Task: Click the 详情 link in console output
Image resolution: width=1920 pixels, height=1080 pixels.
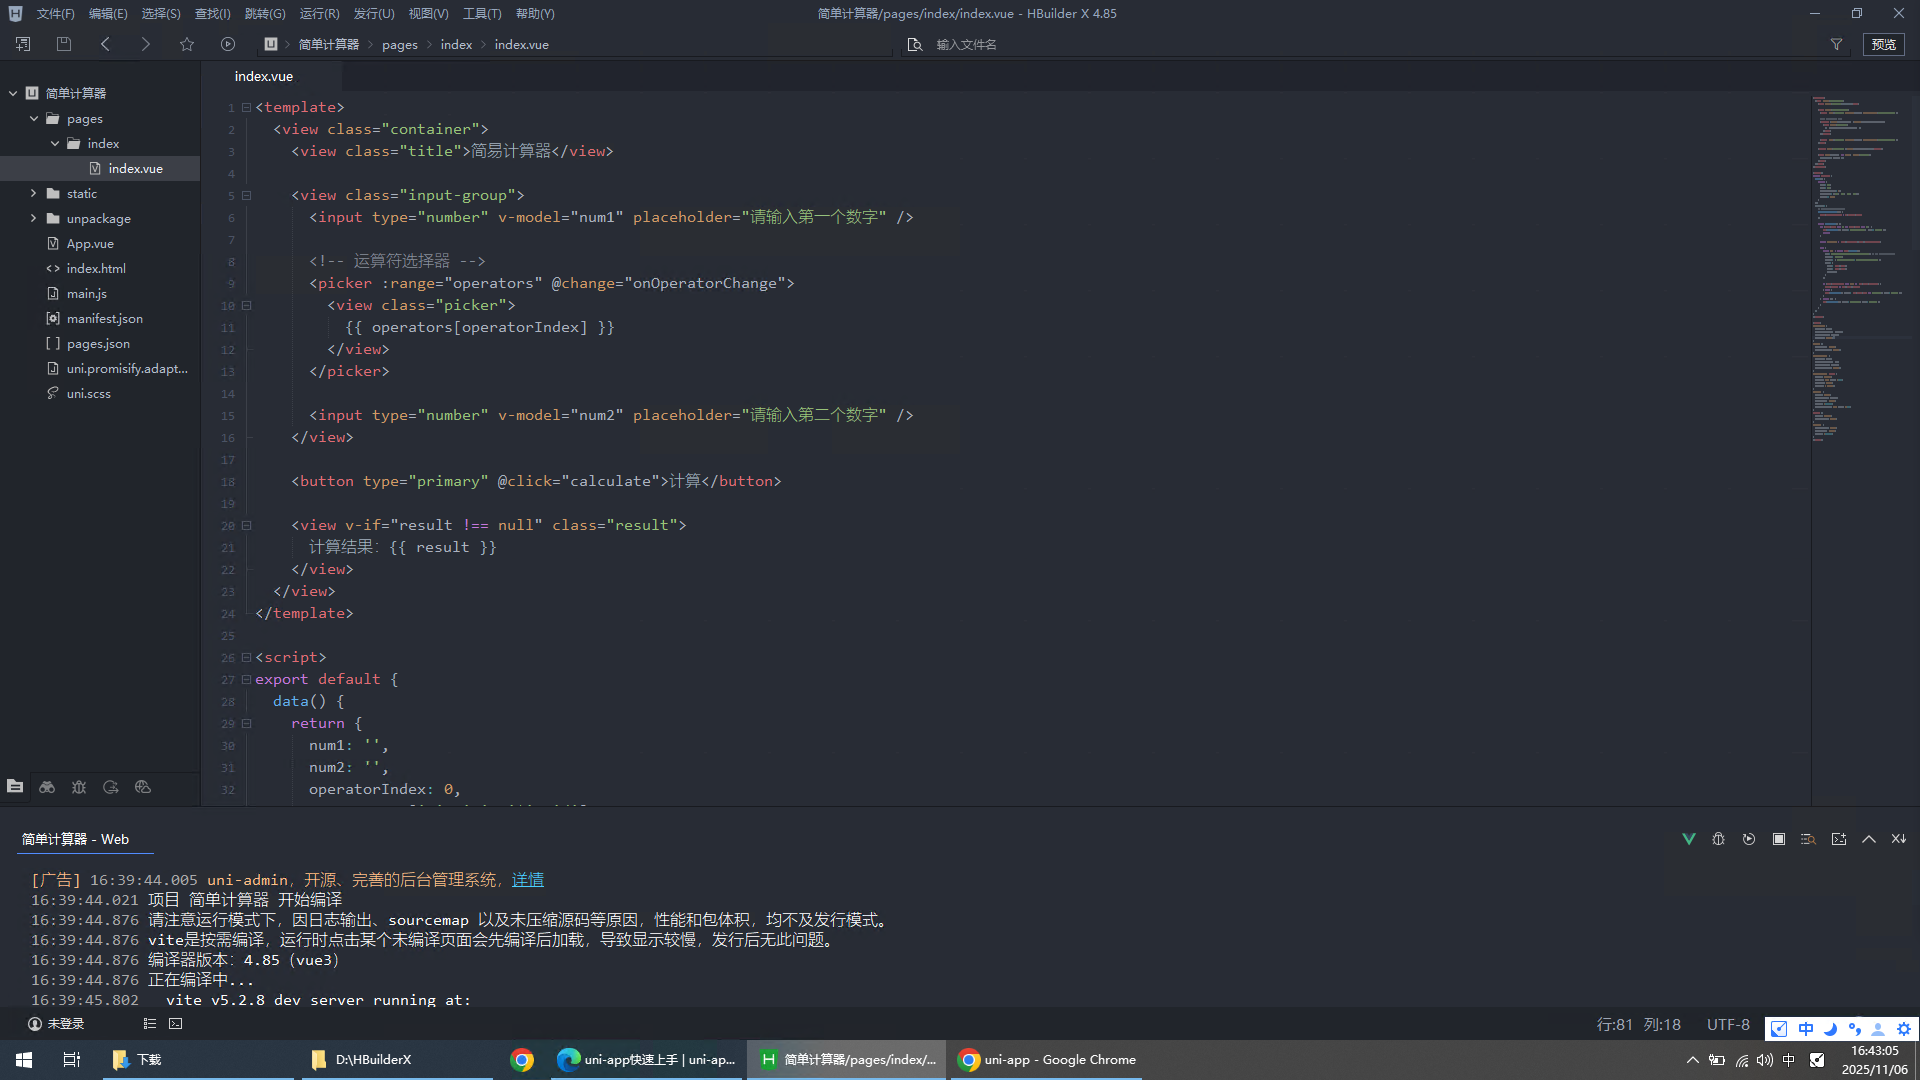Action: click(527, 880)
